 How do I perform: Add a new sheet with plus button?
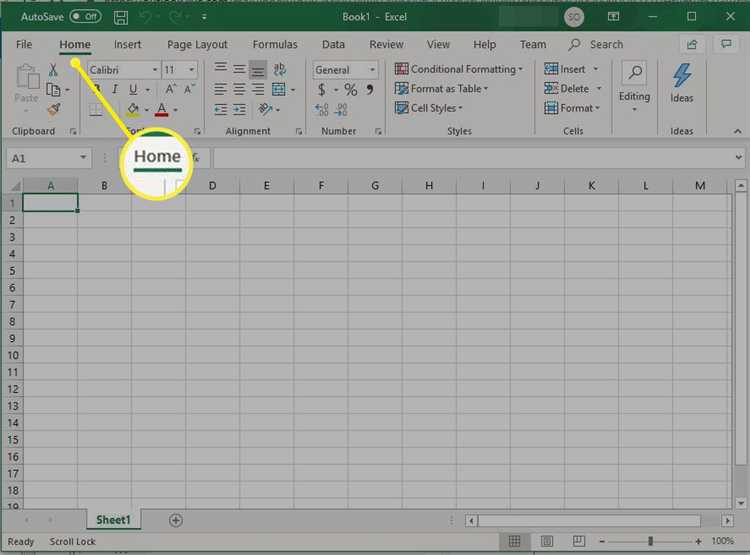[176, 520]
